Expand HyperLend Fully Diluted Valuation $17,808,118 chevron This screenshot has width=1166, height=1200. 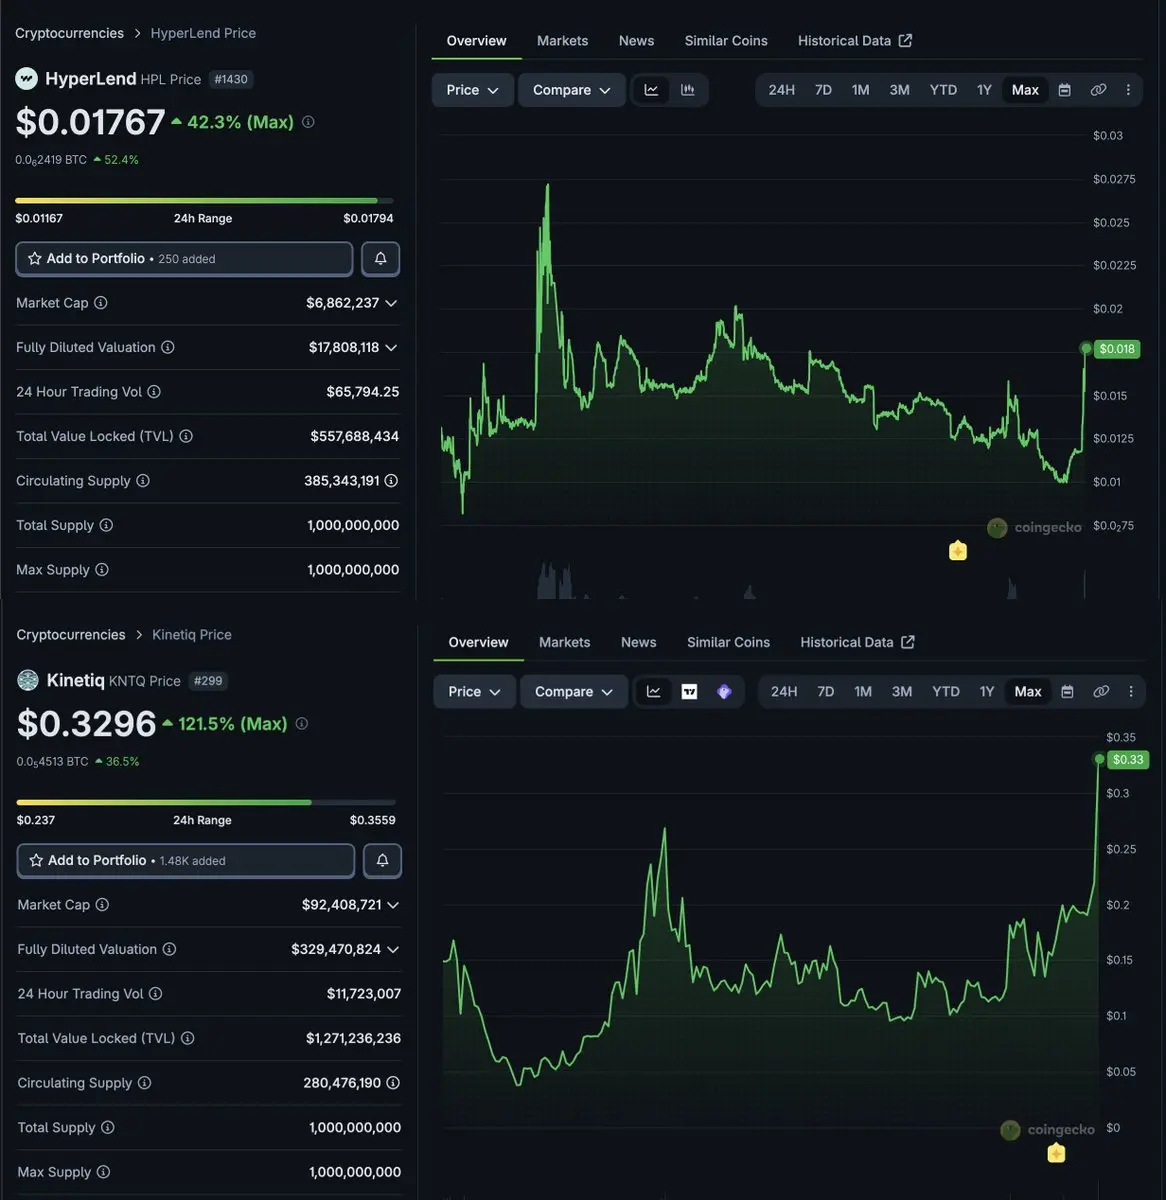click(391, 348)
